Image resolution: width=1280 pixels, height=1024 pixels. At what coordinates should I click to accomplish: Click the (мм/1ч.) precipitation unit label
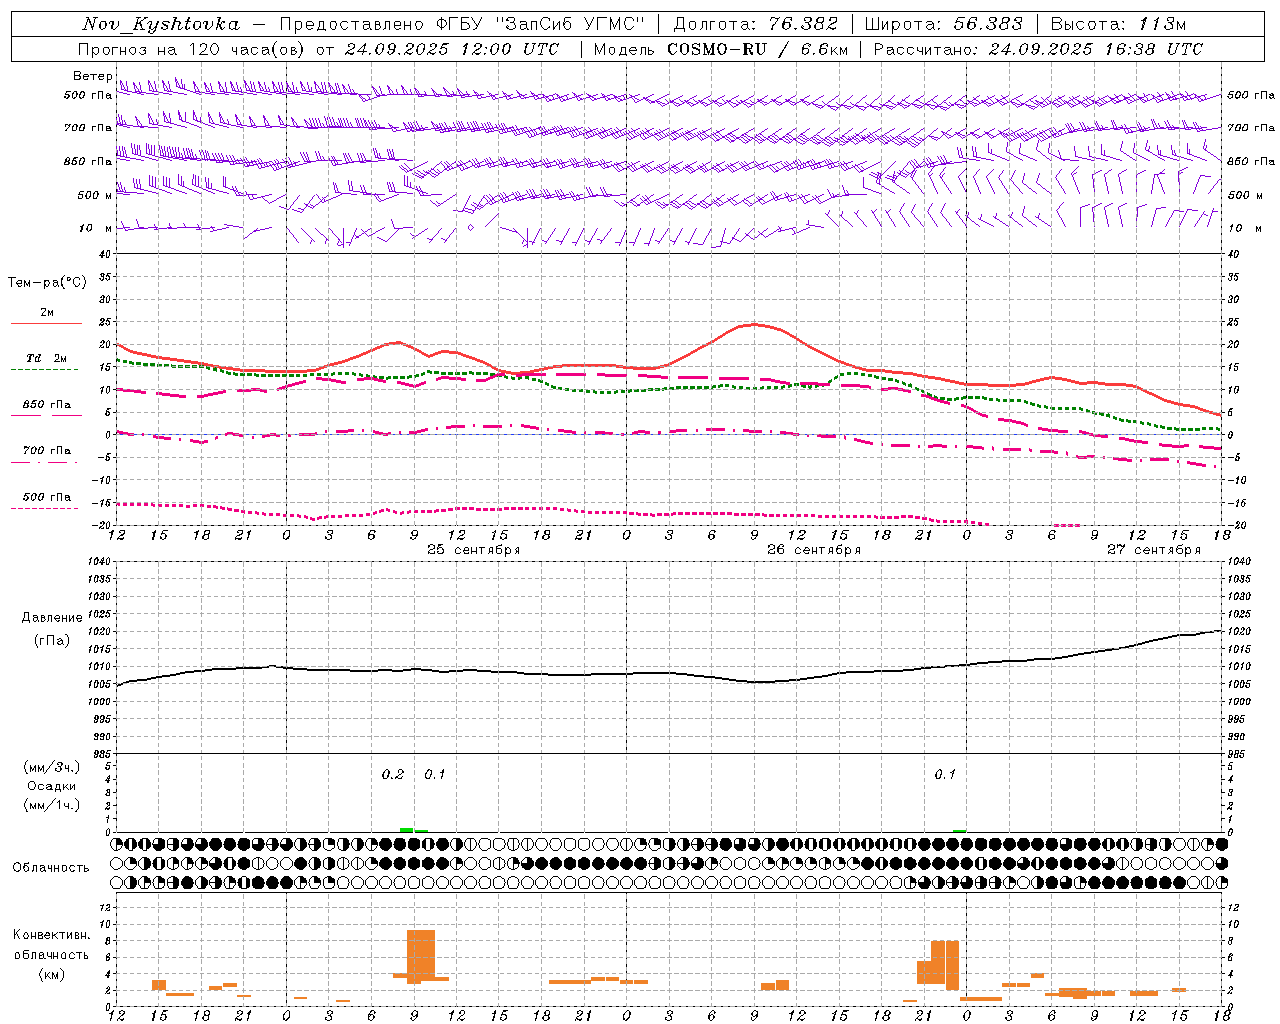click(x=52, y=805)
